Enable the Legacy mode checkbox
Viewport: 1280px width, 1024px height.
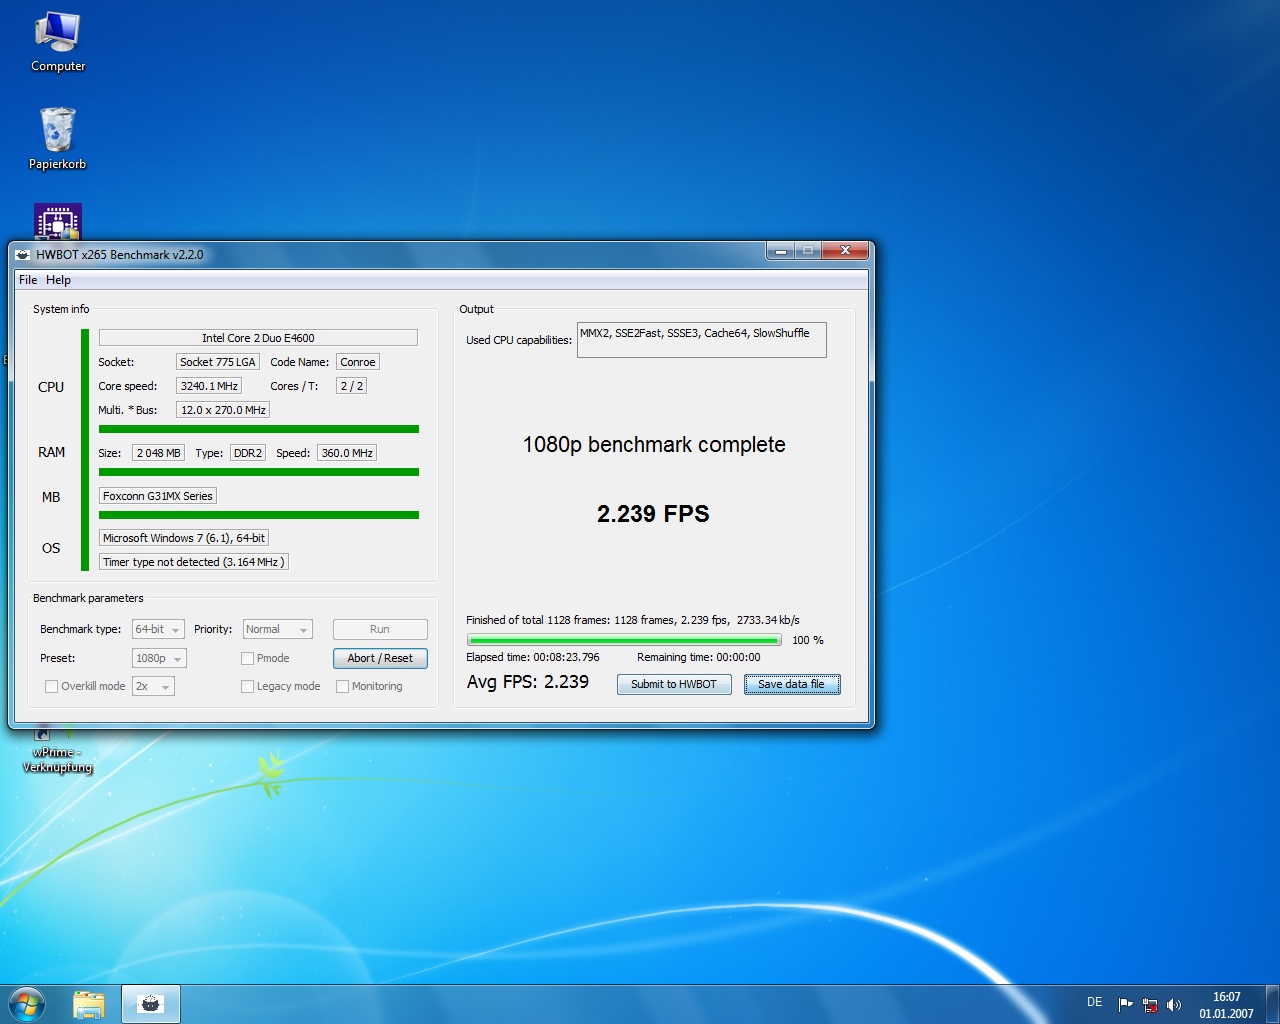coord(247,686)
